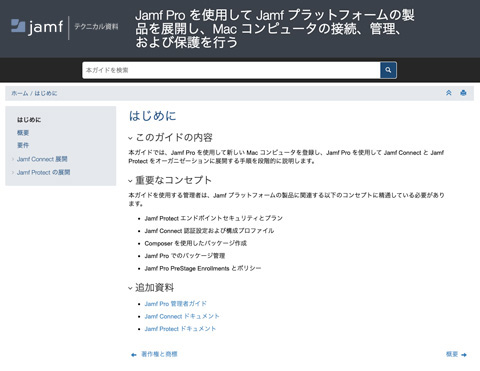Expand the Jamf Protect の展開 sidebar arrow

pos(13,172)
